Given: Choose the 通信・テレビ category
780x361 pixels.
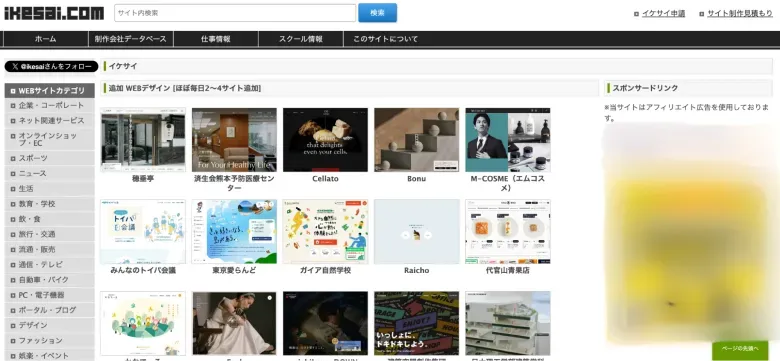Looking at the screenshot, I should tap(50, 265).
